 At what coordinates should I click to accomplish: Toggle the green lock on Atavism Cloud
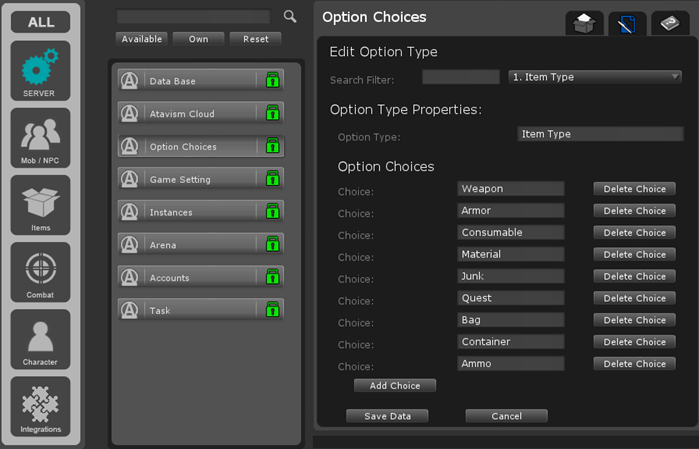(271, 114)
